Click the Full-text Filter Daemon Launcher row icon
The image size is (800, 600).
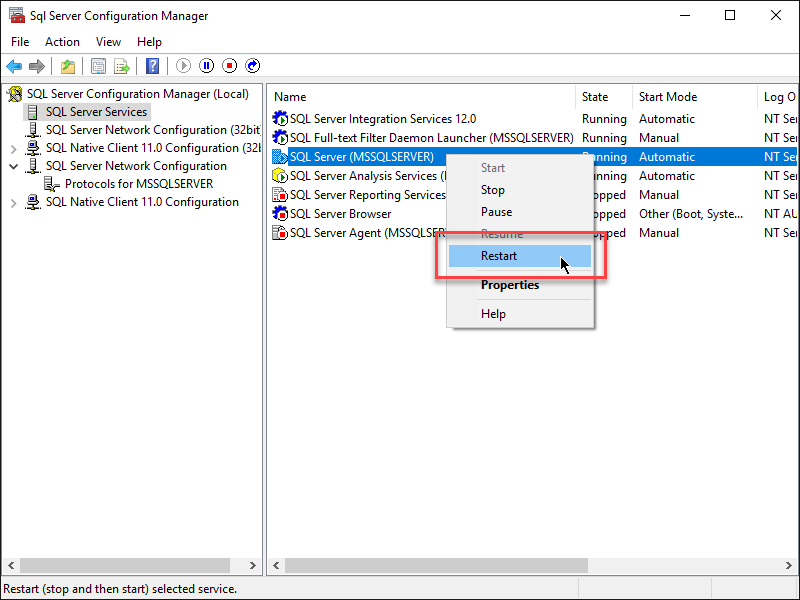click(280, 138)
